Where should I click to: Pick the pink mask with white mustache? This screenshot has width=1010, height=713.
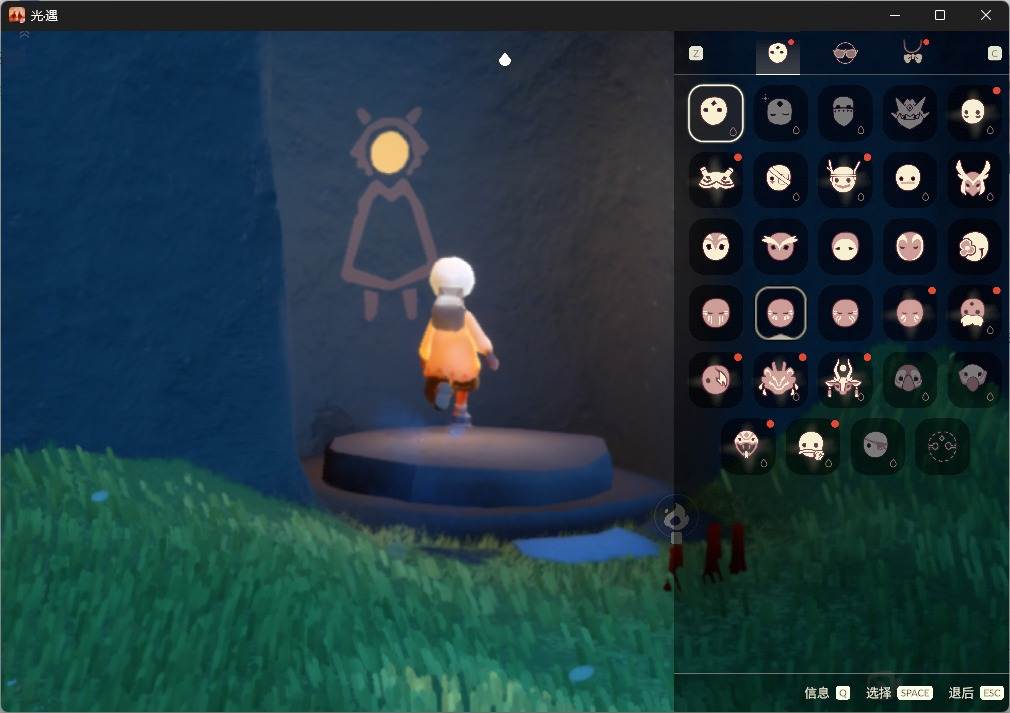click(974, 313)
